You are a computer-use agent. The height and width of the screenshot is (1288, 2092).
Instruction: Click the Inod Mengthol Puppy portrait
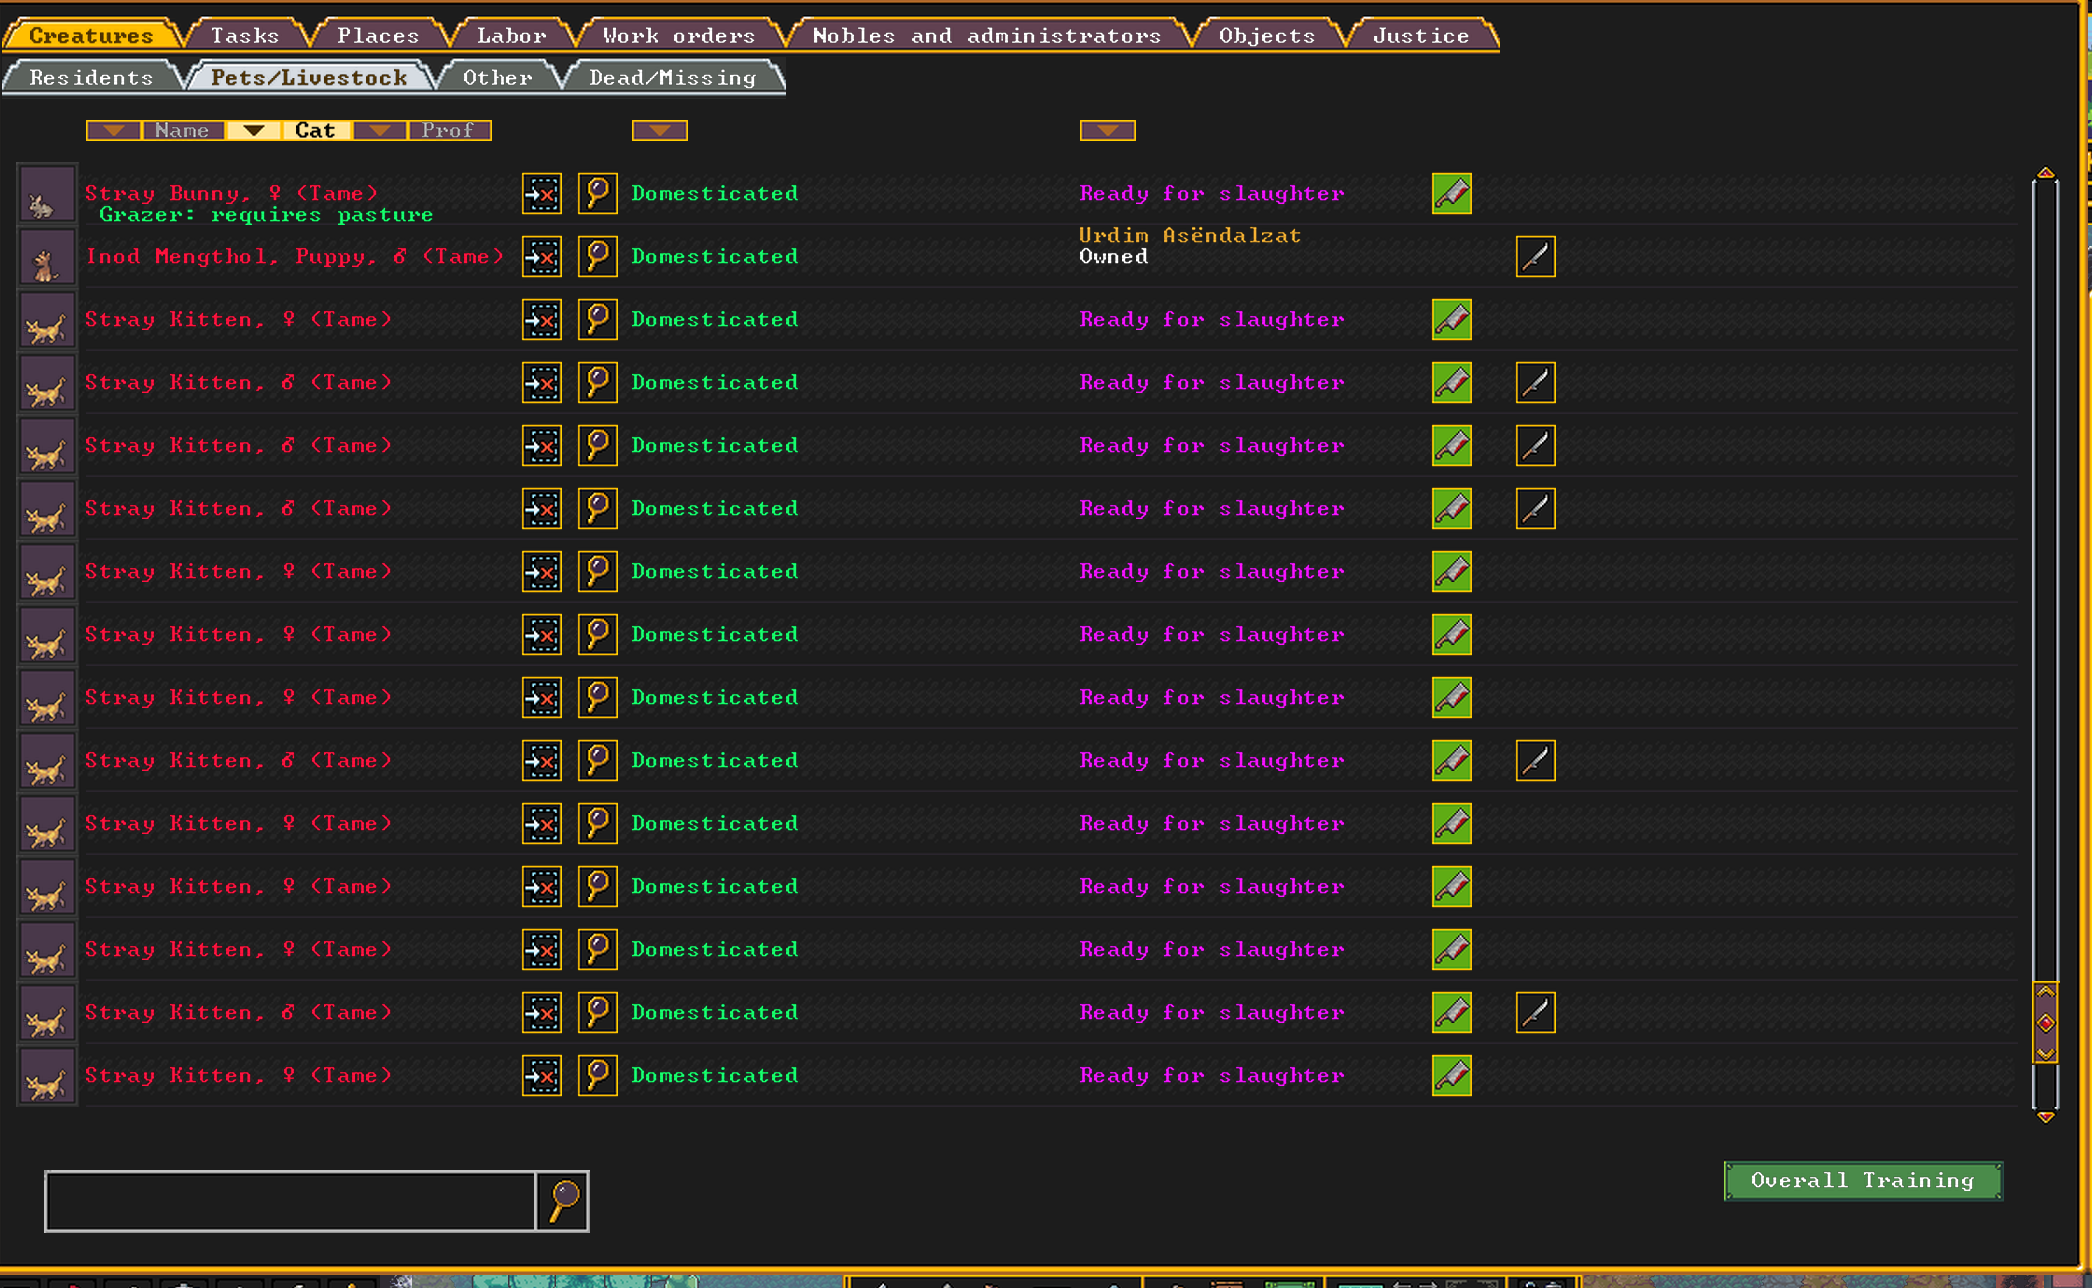pos(46,257)
